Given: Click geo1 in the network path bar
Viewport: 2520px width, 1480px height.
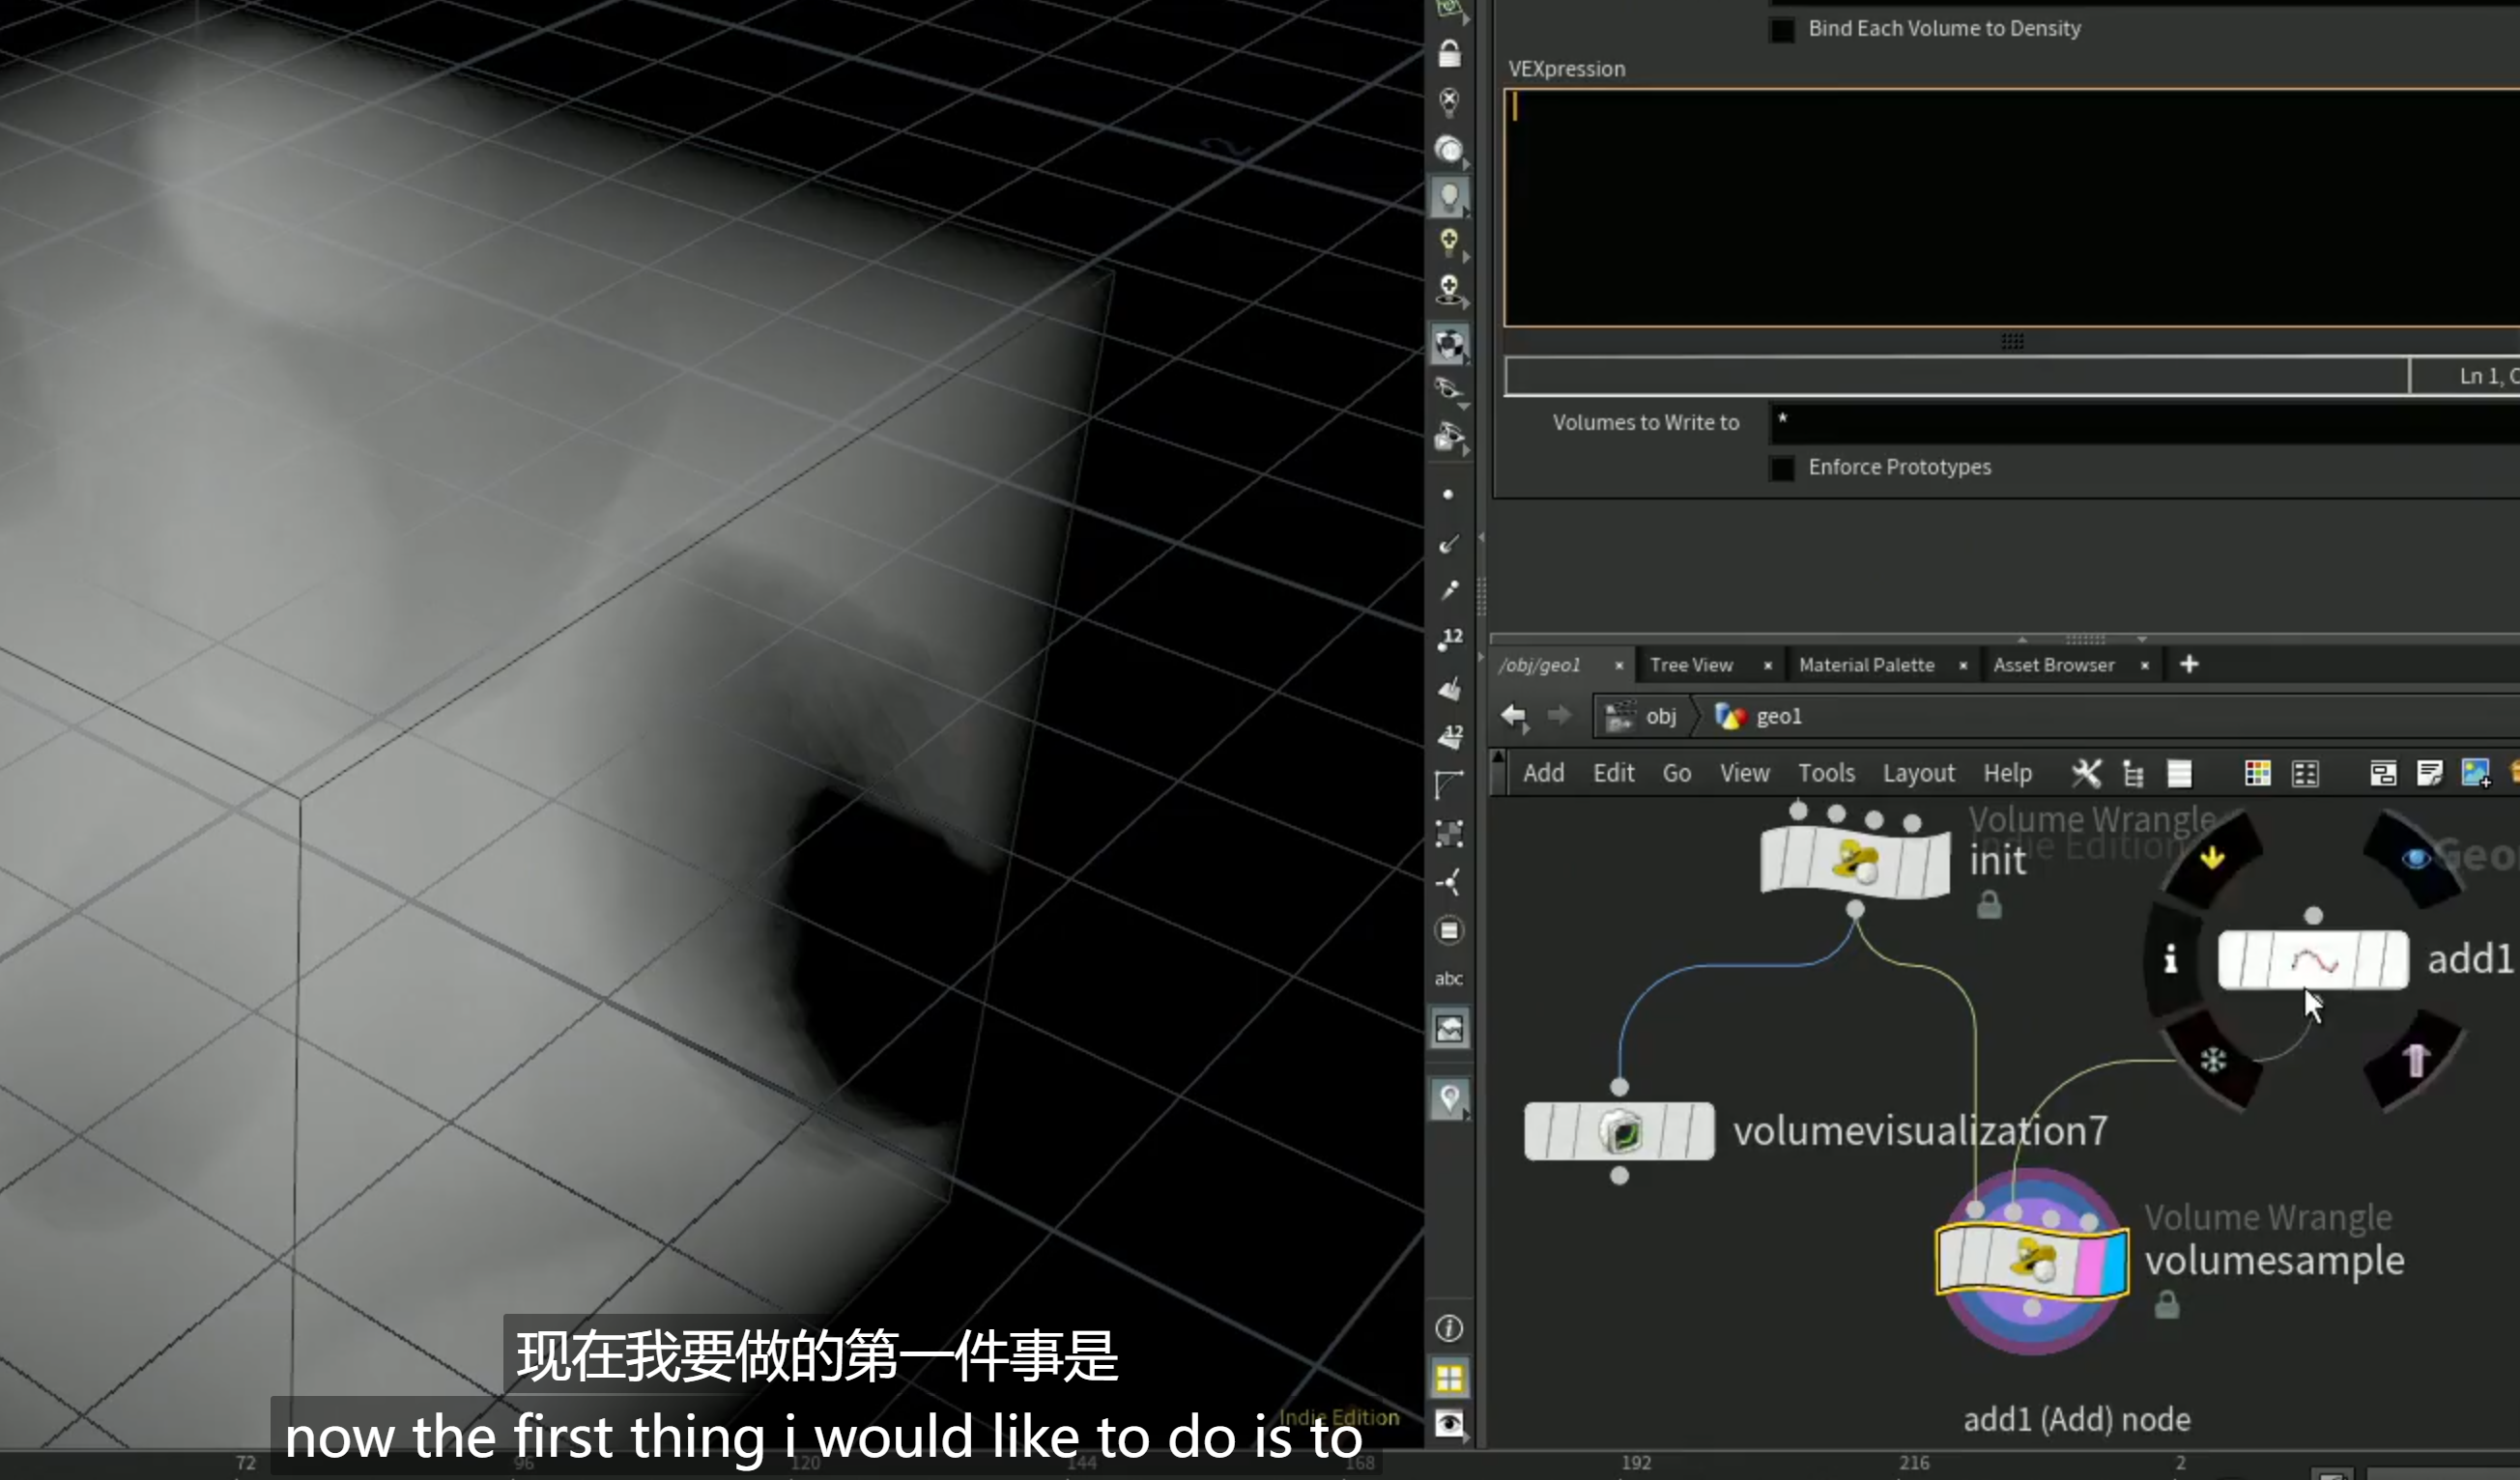Looking at the screenshot, I should pyautogui.click(x=1758, y=717).
